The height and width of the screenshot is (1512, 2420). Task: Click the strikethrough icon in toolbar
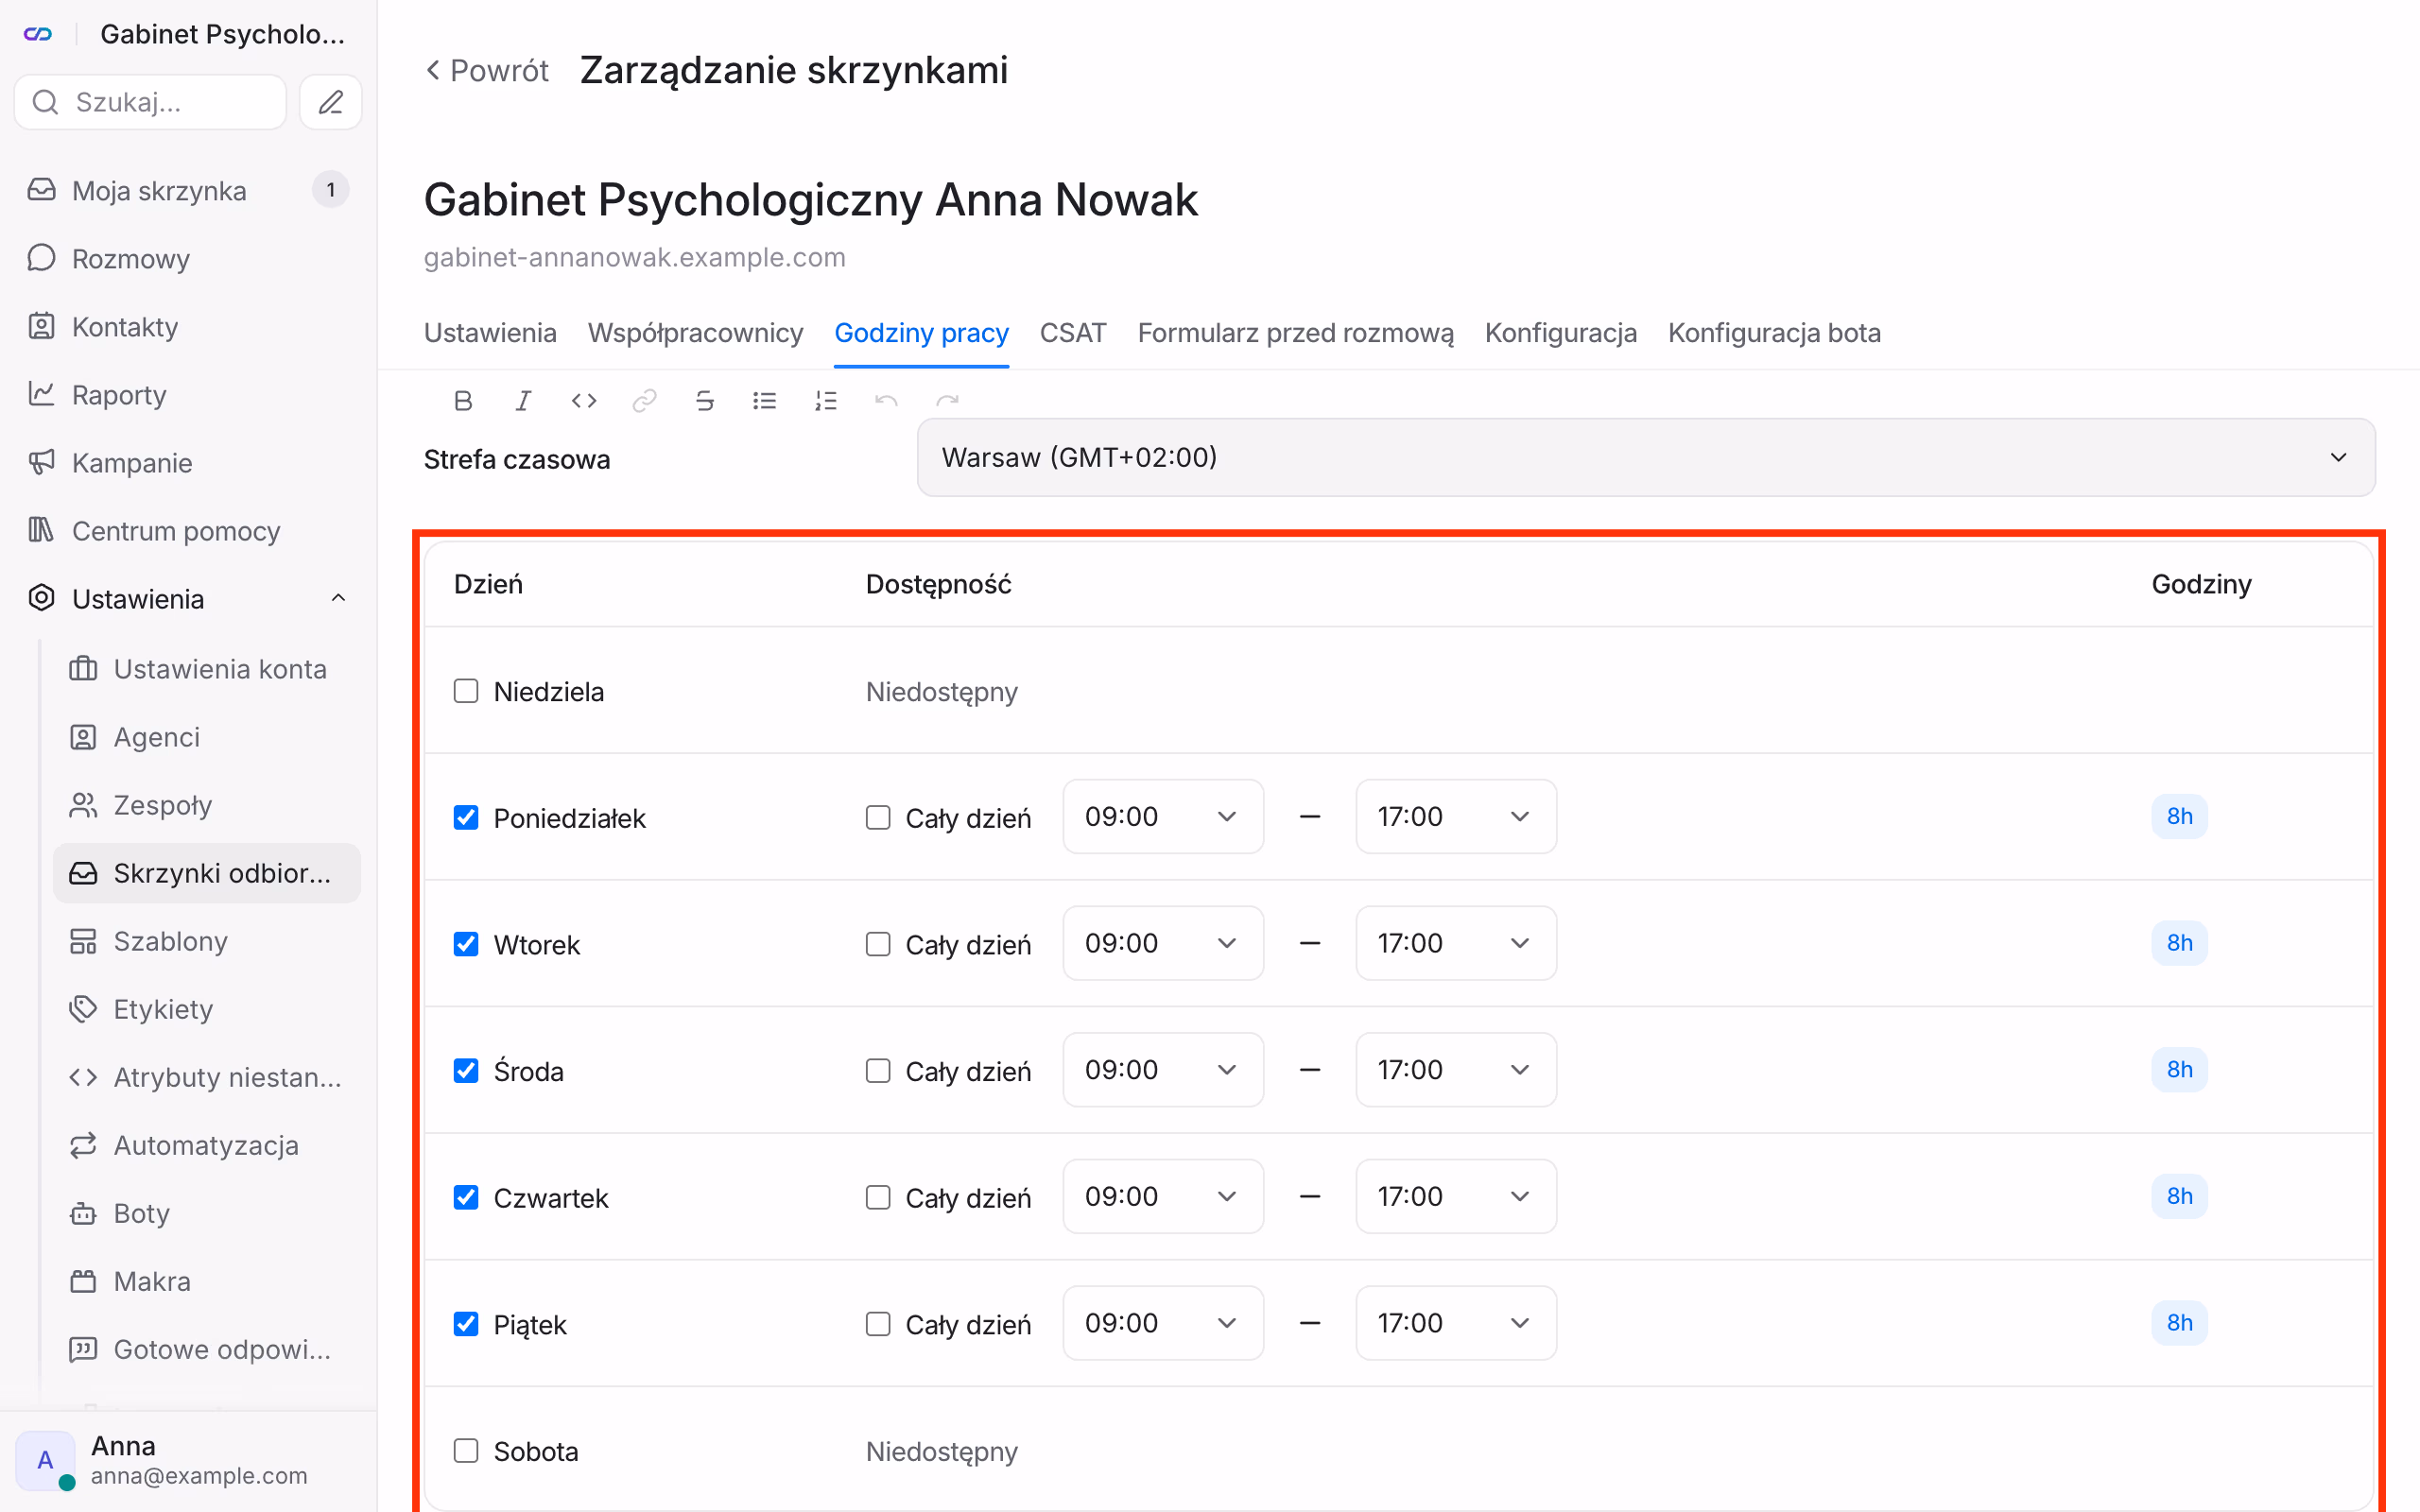tap(704, 401)
